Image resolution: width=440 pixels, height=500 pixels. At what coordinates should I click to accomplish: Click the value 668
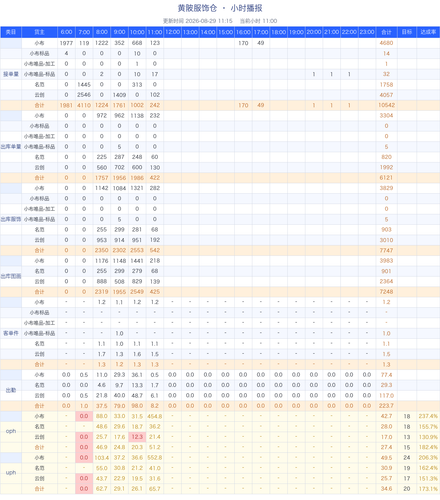[137, 43]
